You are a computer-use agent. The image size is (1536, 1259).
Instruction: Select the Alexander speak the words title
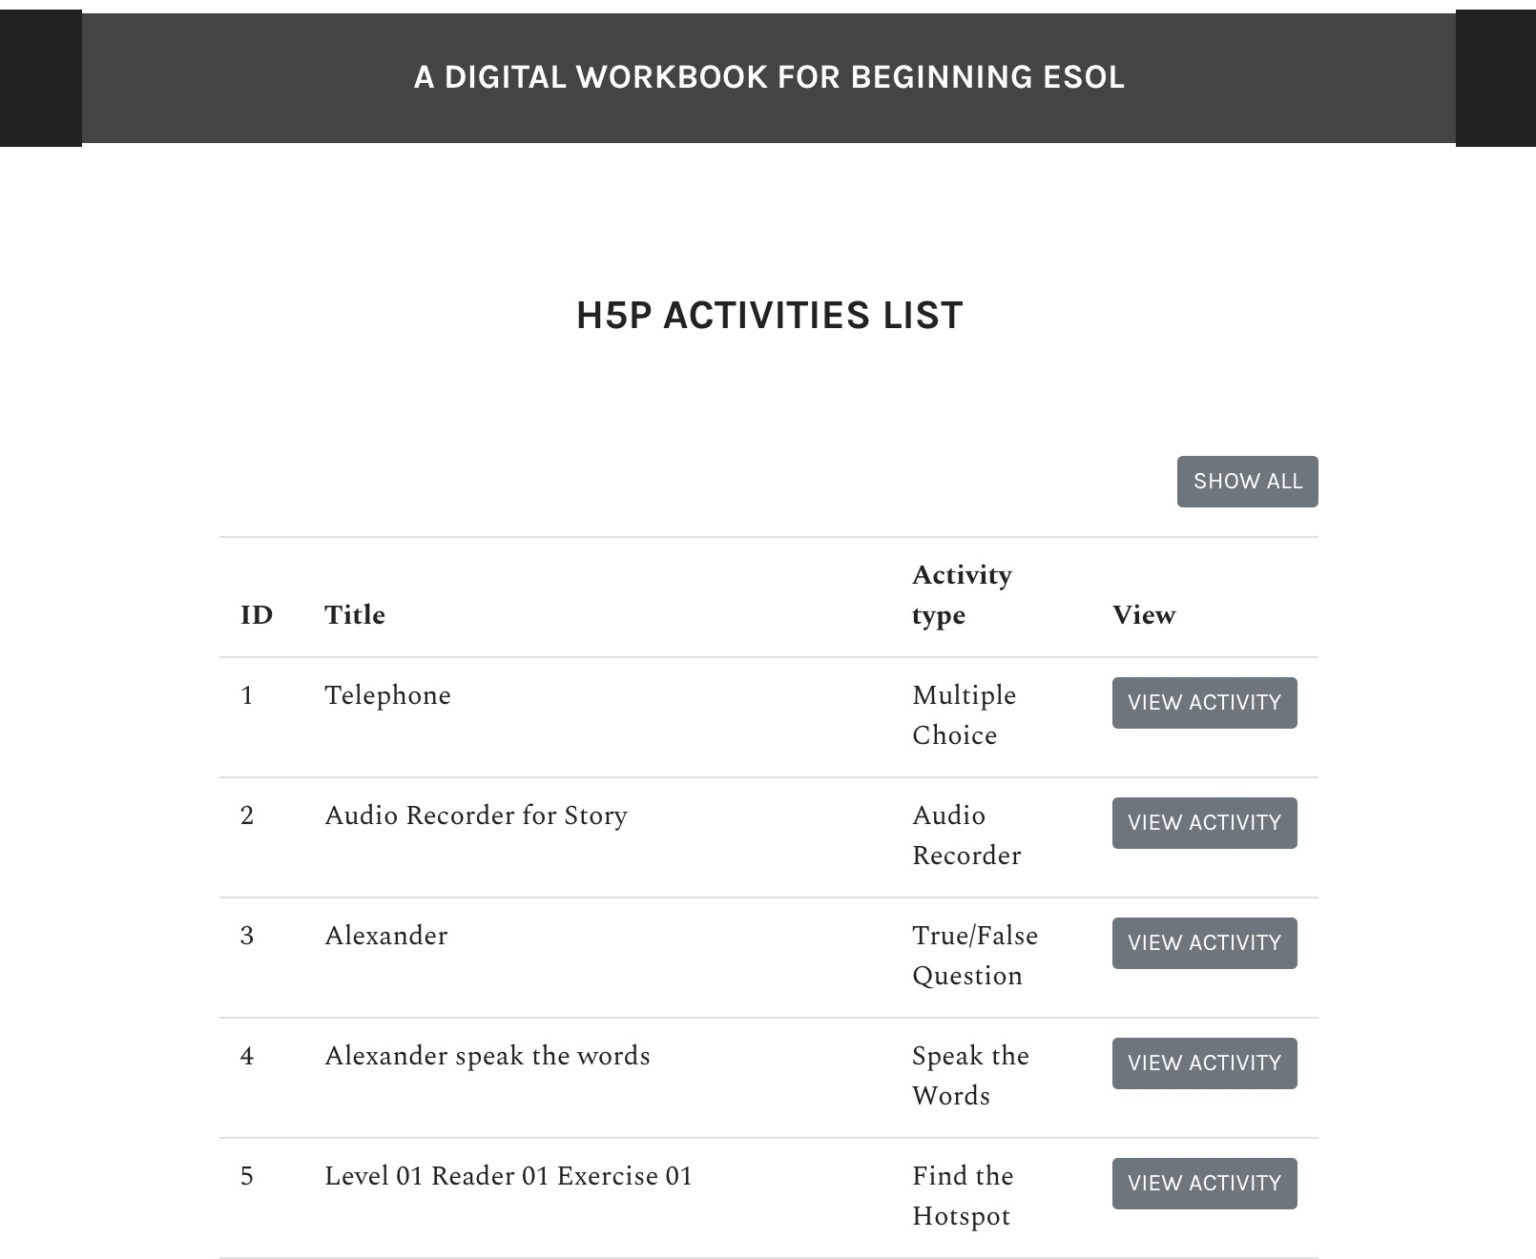click(x=487, y=1056)
